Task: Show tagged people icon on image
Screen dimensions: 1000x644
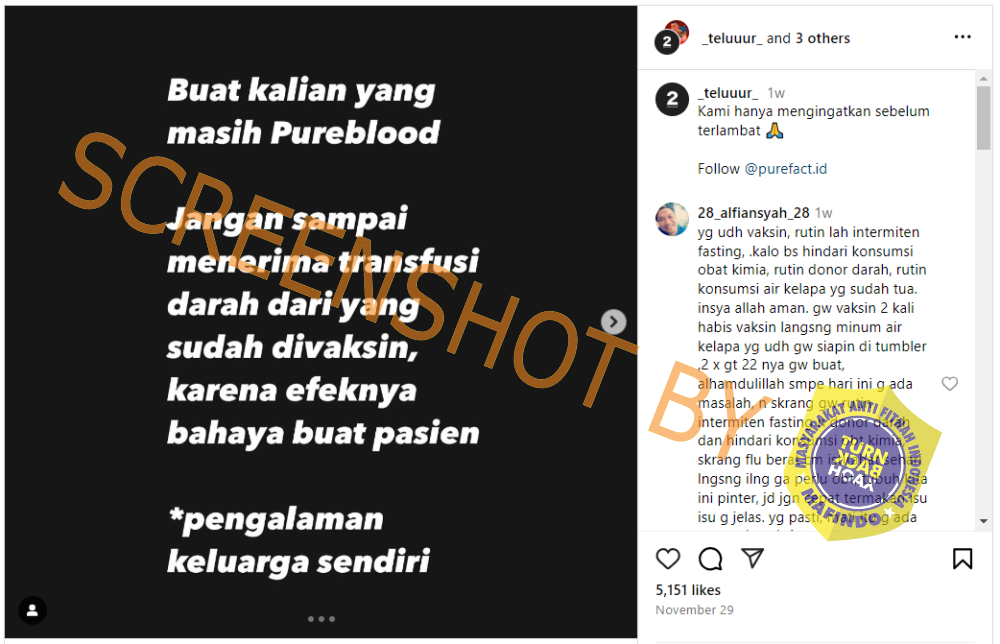Action: 33,610
